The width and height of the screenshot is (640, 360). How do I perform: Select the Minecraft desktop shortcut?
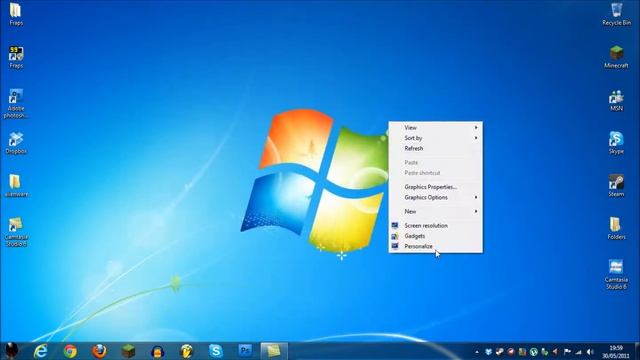[x=616, y=57]
